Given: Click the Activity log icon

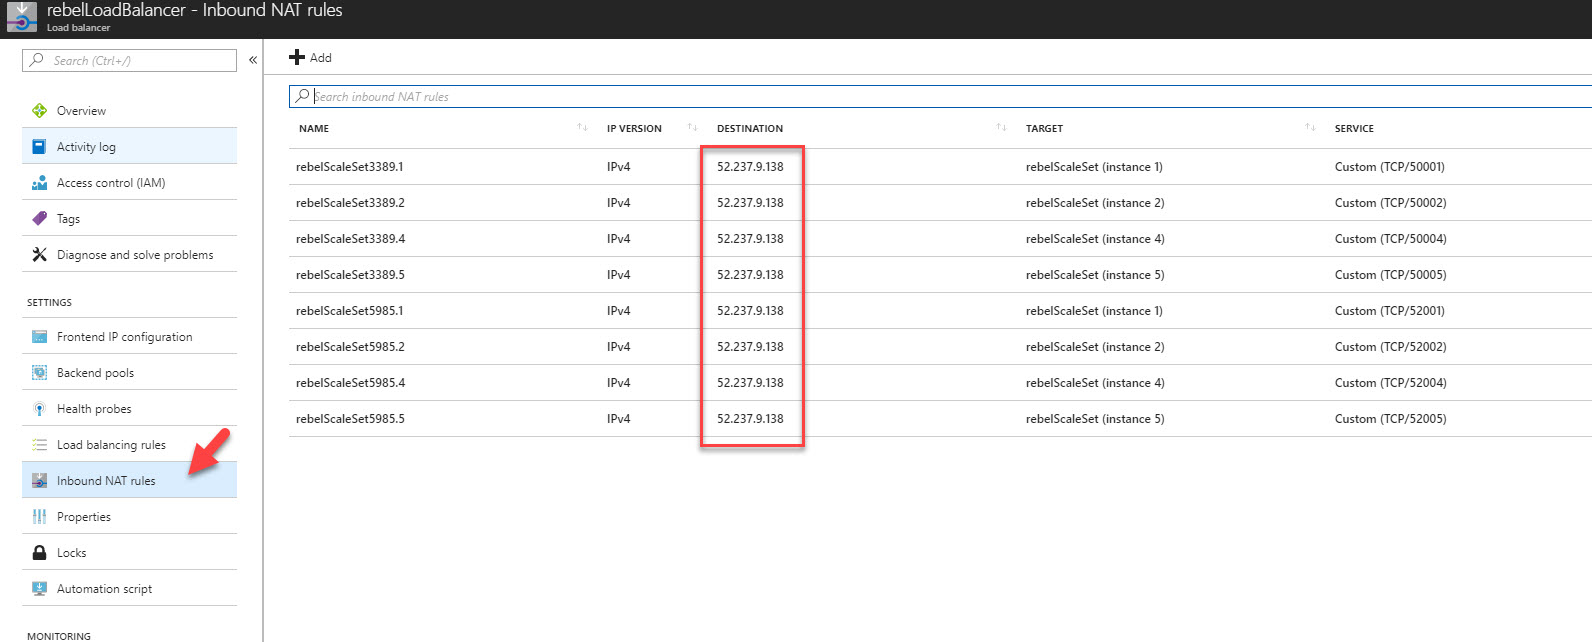Looking at the screenshot, I should tap(39, 147).
